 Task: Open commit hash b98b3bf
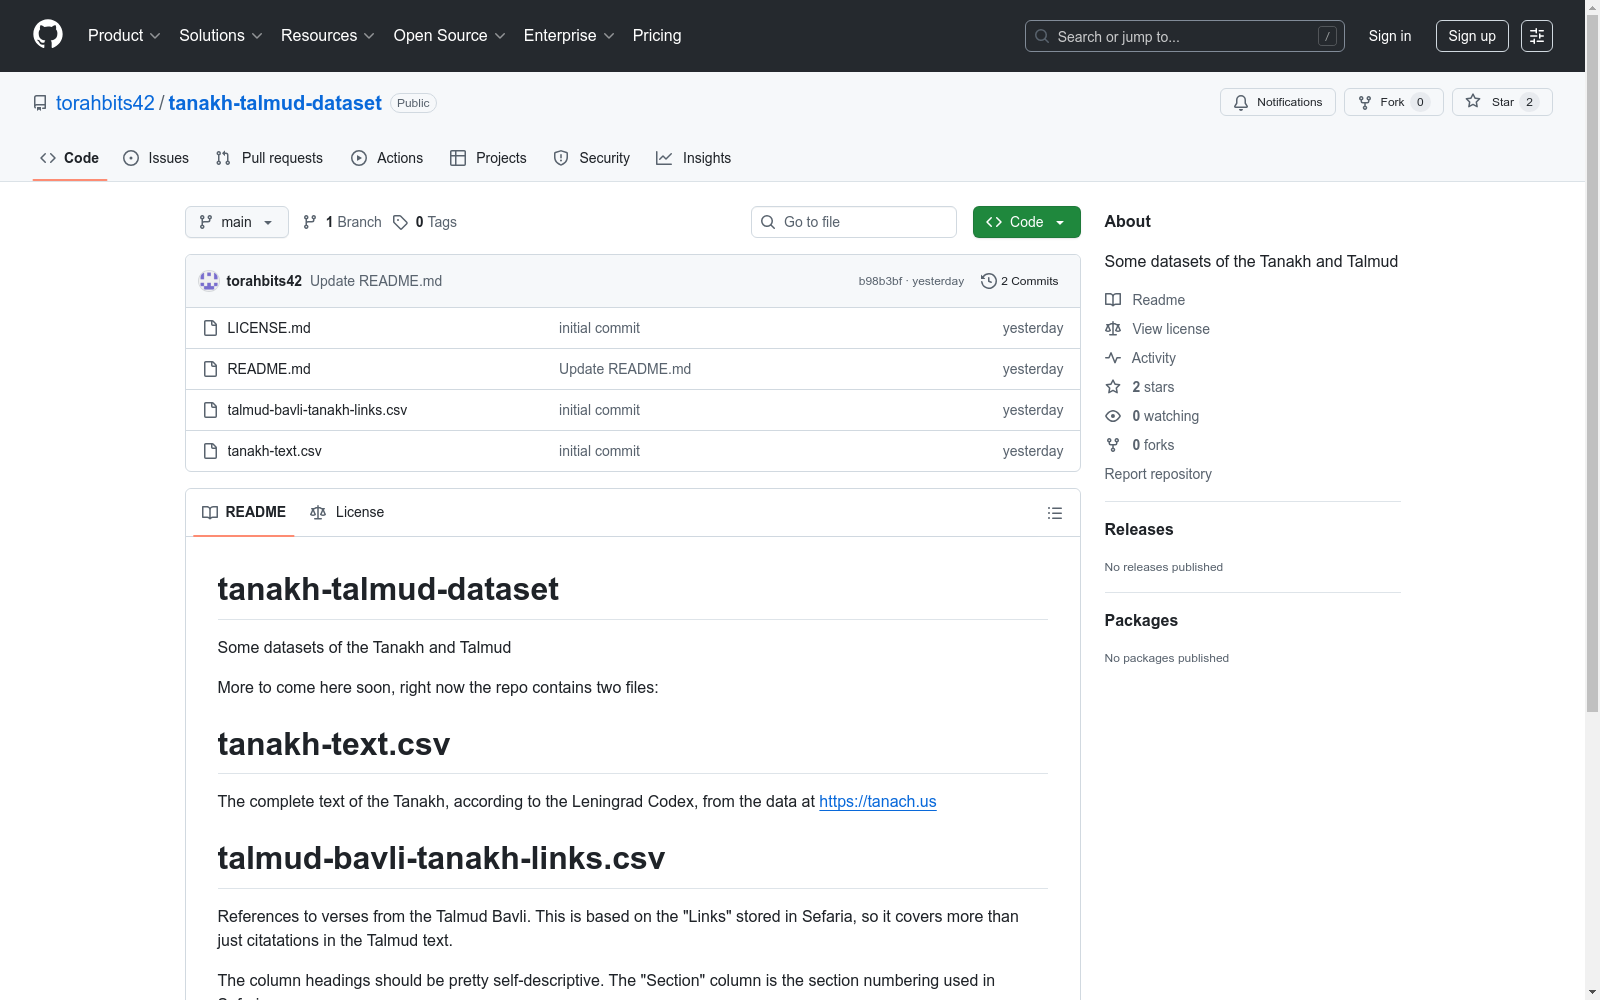880,281
